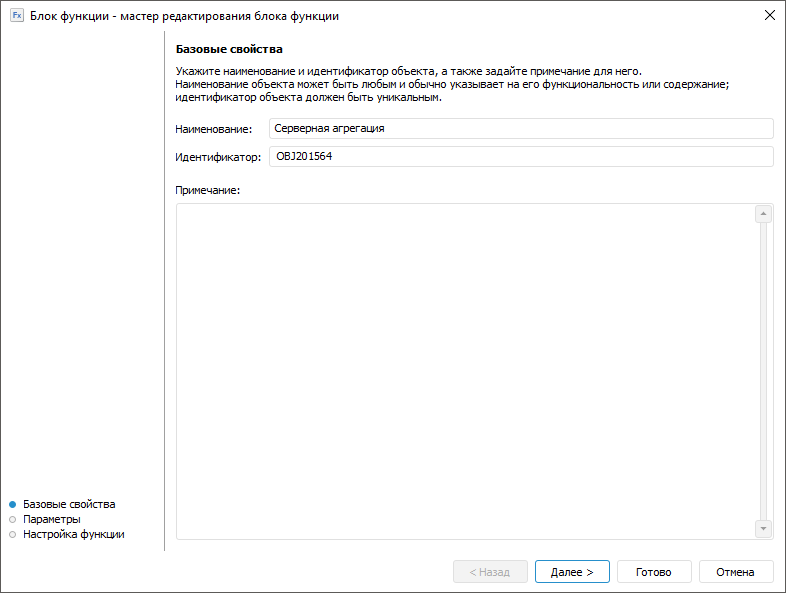Click the Примечание: label

click(x=208, y=189)
